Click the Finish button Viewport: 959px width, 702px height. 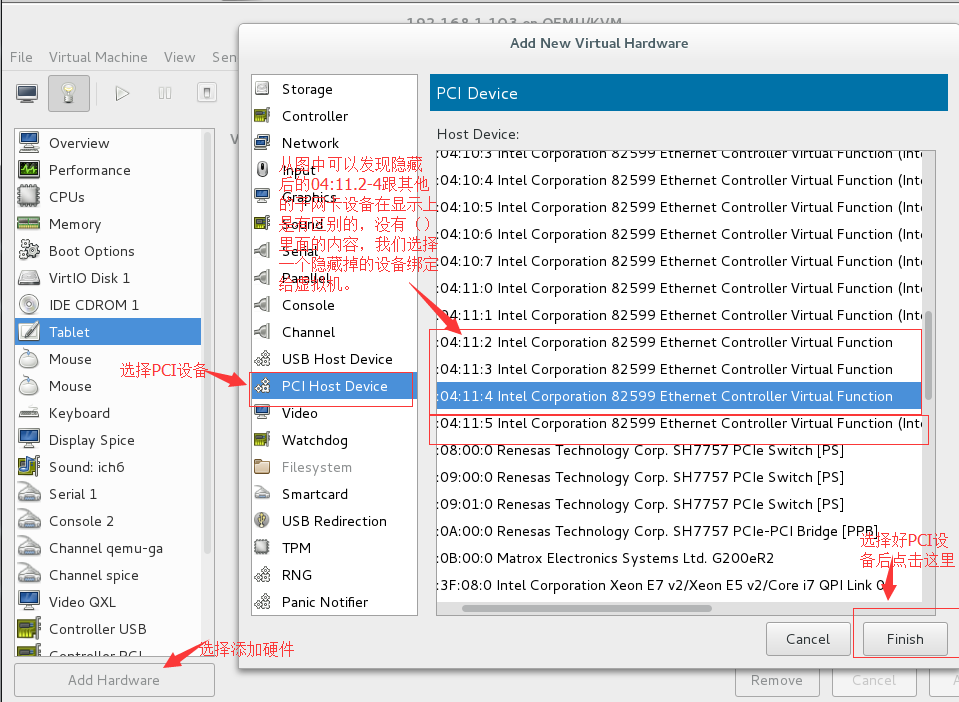point(904,639)
